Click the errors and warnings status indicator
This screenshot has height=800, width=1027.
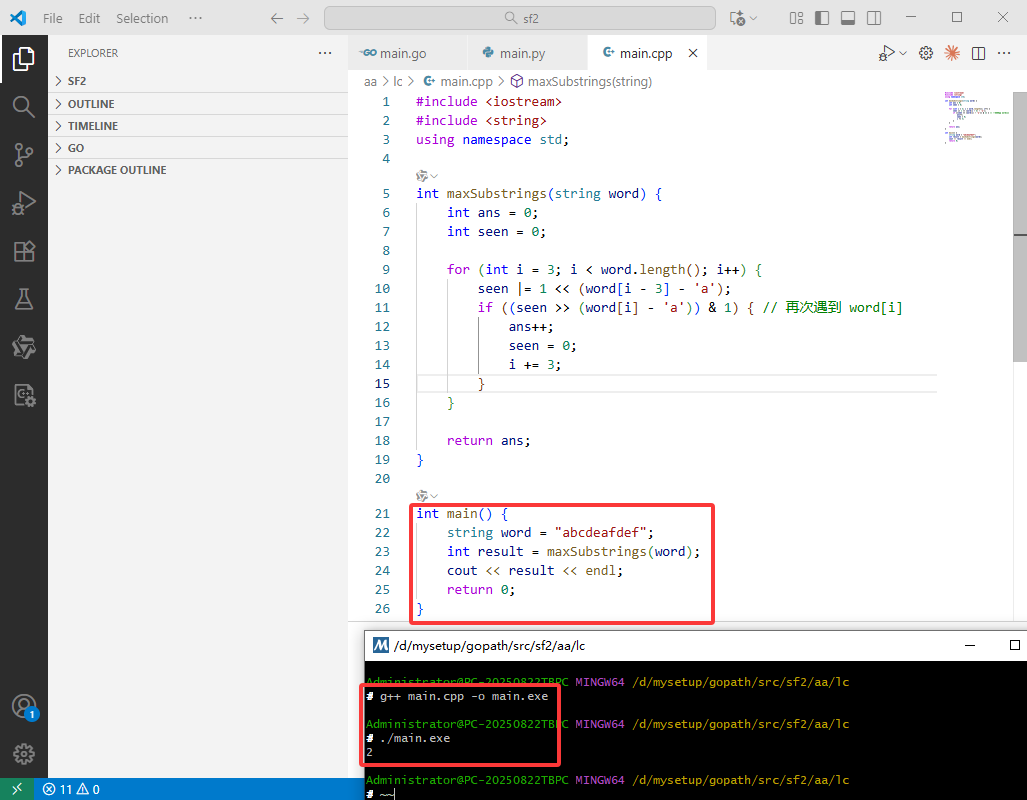[71, 790]
